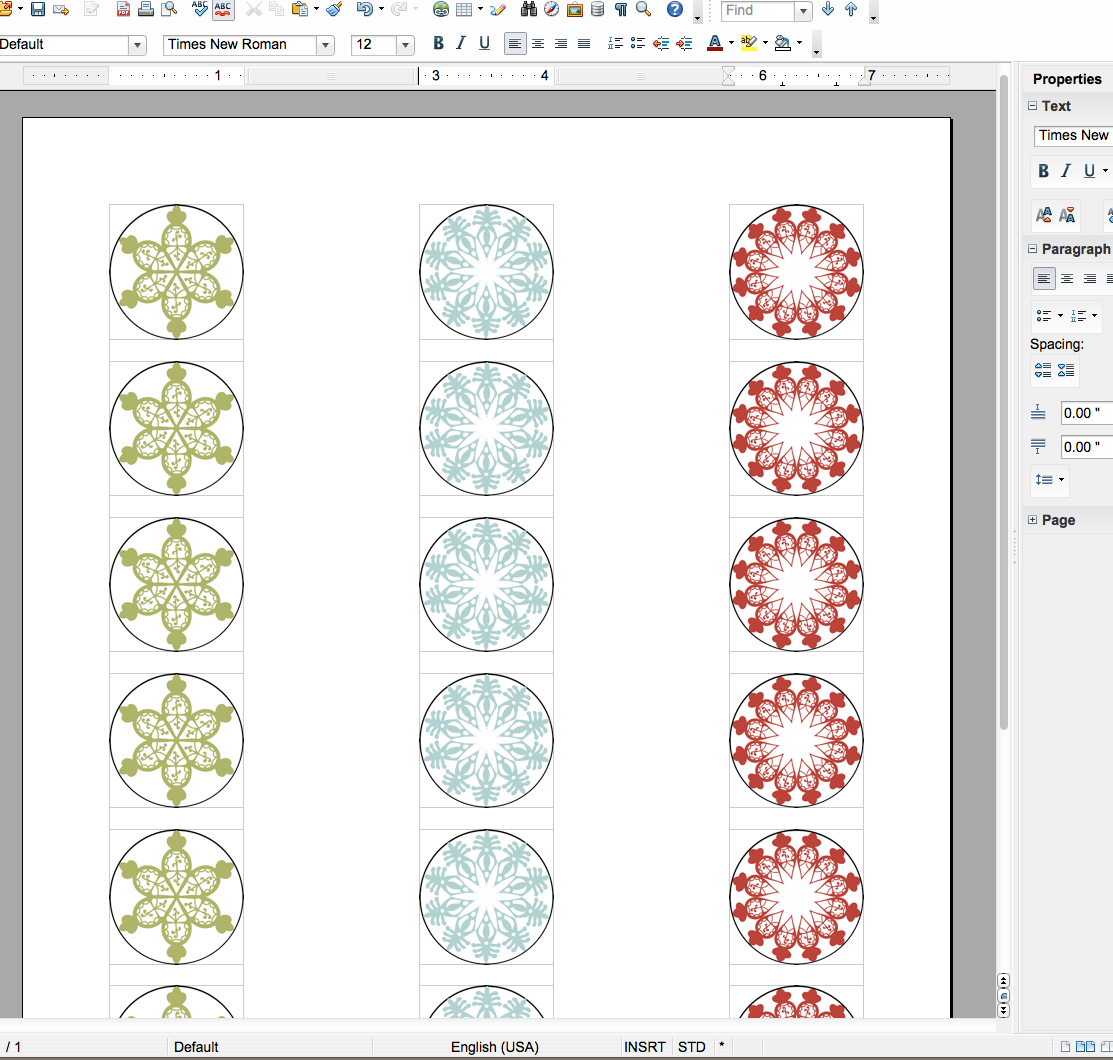Open the Help question mark icon
This screenshot has width=1113, height=1060.
(x=675, y=10)
